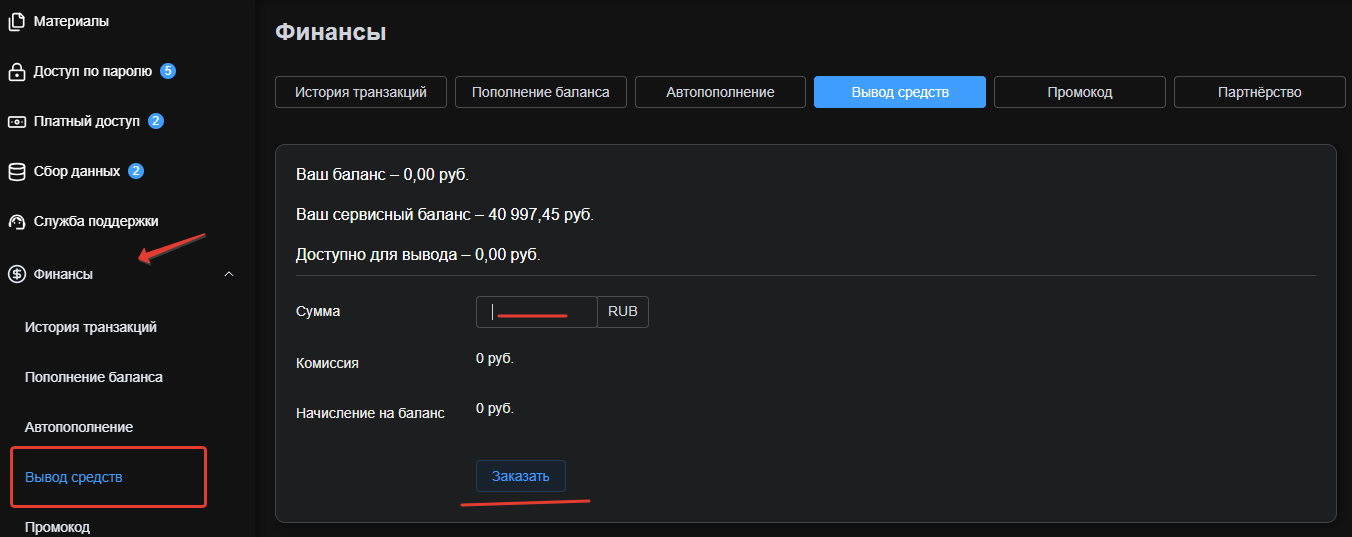Click the Сумма field label

(x=318, y=312)
